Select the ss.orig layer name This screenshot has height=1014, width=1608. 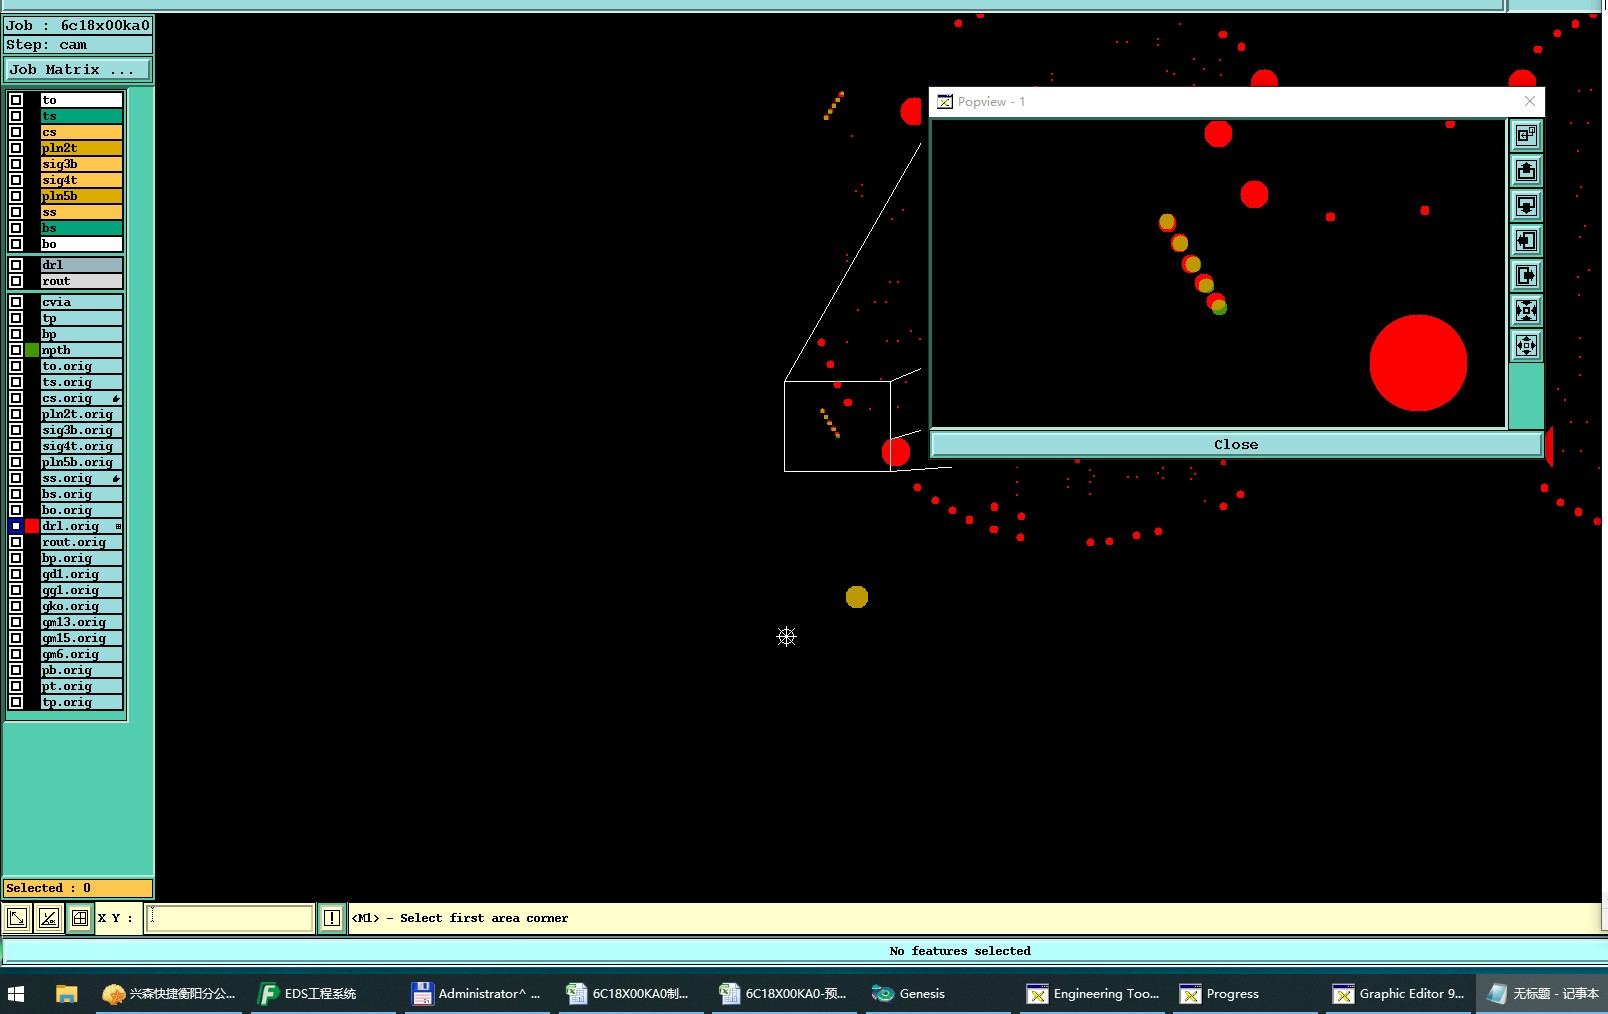(81, 478)
